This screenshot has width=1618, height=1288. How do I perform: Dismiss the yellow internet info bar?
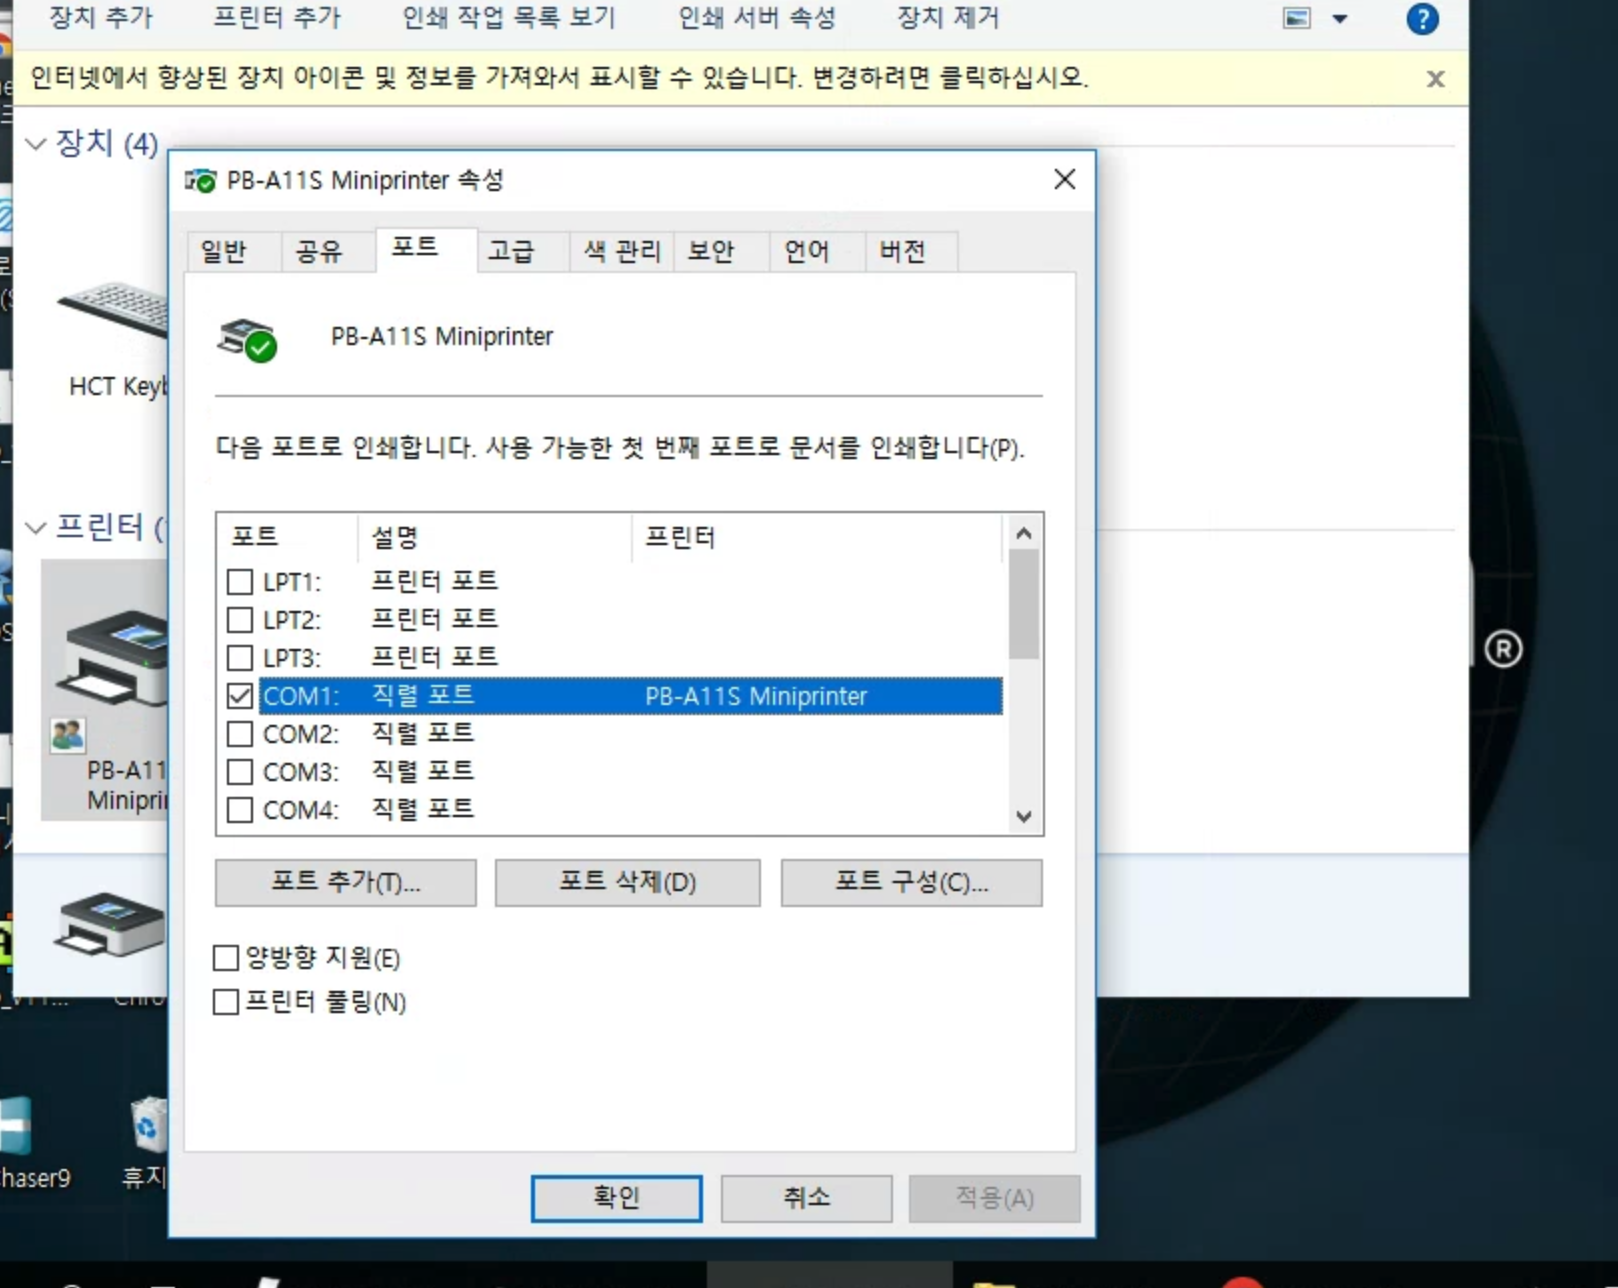tap(1435, 79)
